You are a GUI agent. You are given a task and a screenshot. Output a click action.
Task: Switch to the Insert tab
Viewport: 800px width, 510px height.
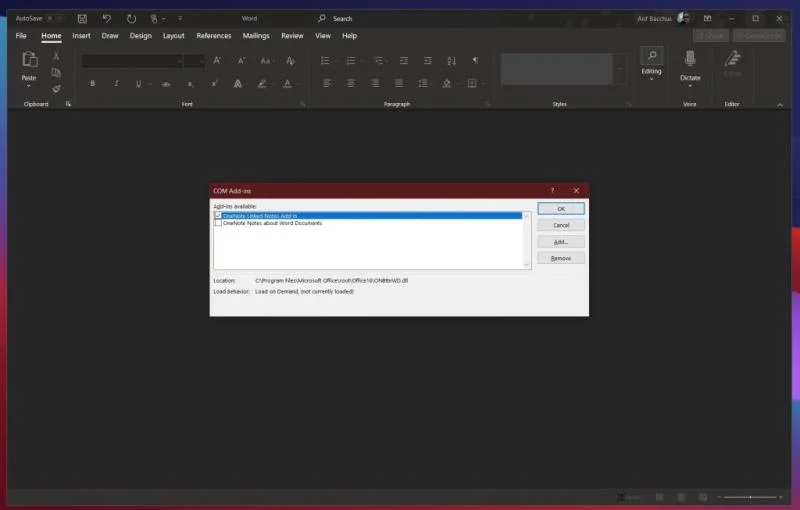point(82,36)
